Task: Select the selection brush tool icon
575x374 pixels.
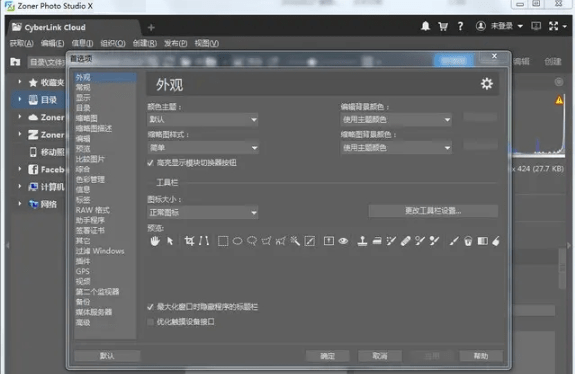Action: pos(310,241)
